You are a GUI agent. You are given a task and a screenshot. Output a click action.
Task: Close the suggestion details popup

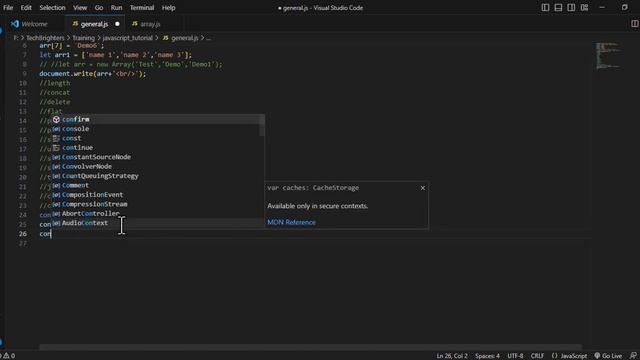pos(423,188)
